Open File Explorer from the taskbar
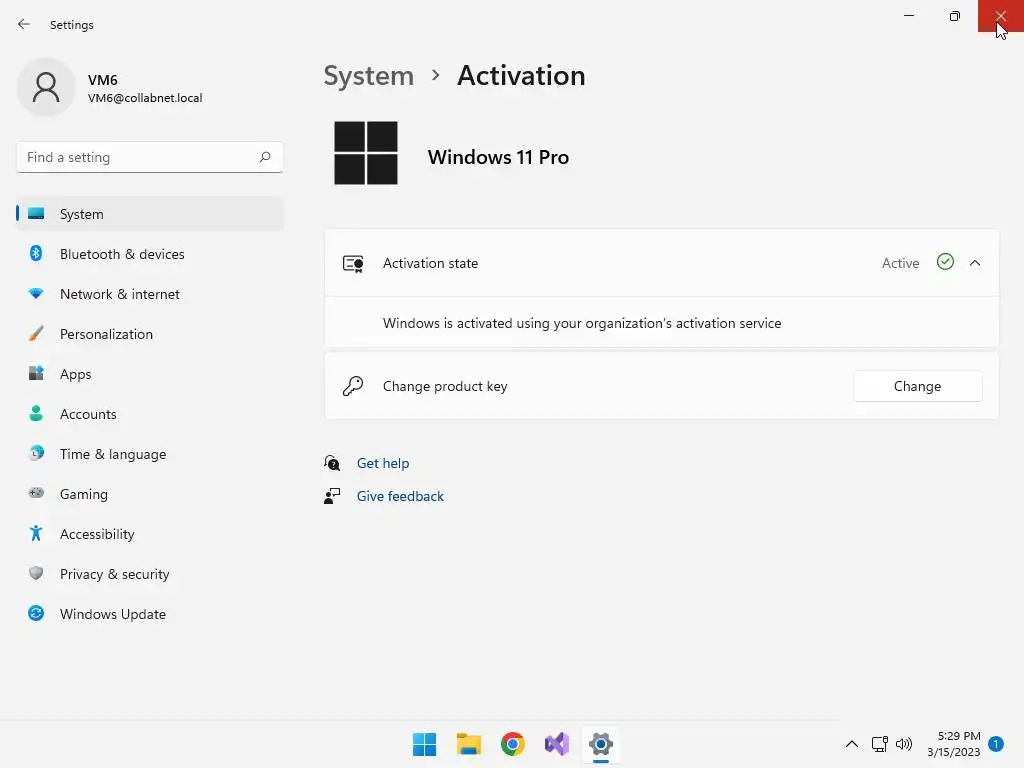The width and height of the screenshot is (1024, 768). (x=468, y=744)
